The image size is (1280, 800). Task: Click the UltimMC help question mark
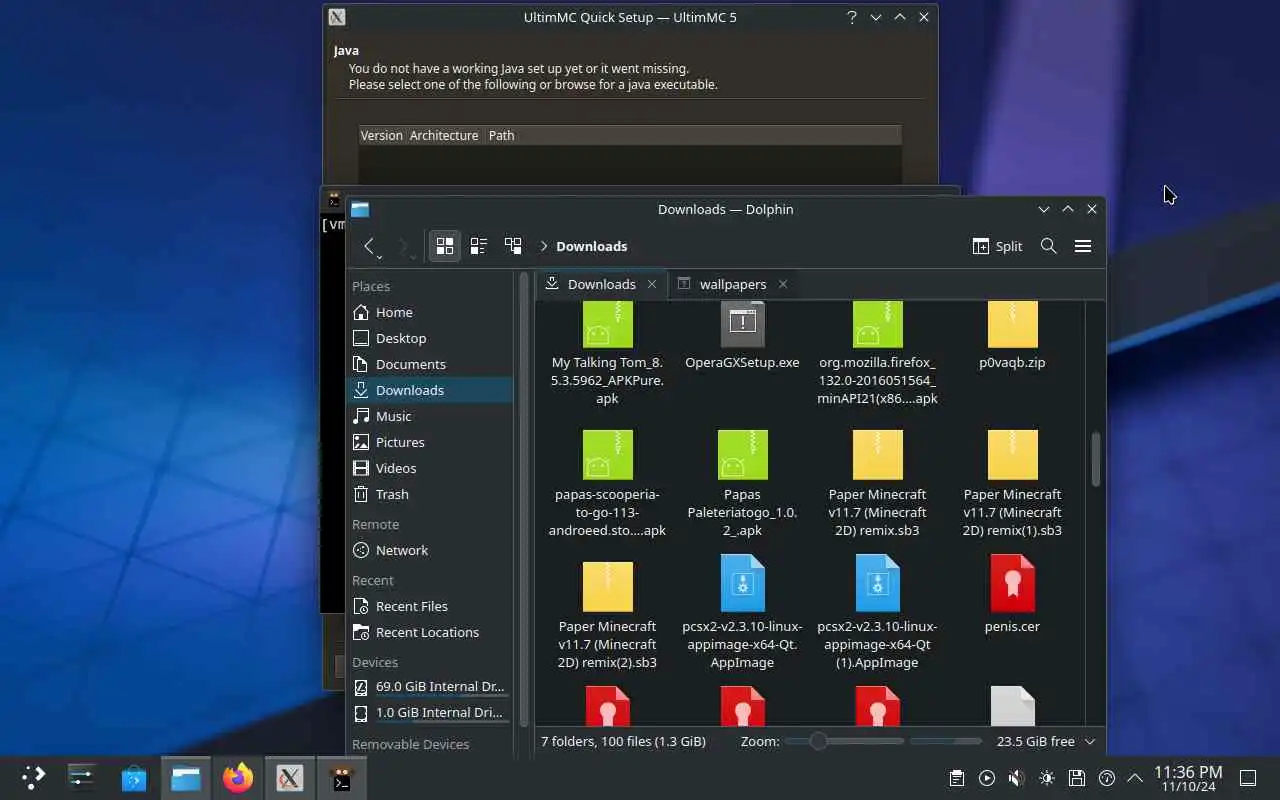(x=852, y=17)
